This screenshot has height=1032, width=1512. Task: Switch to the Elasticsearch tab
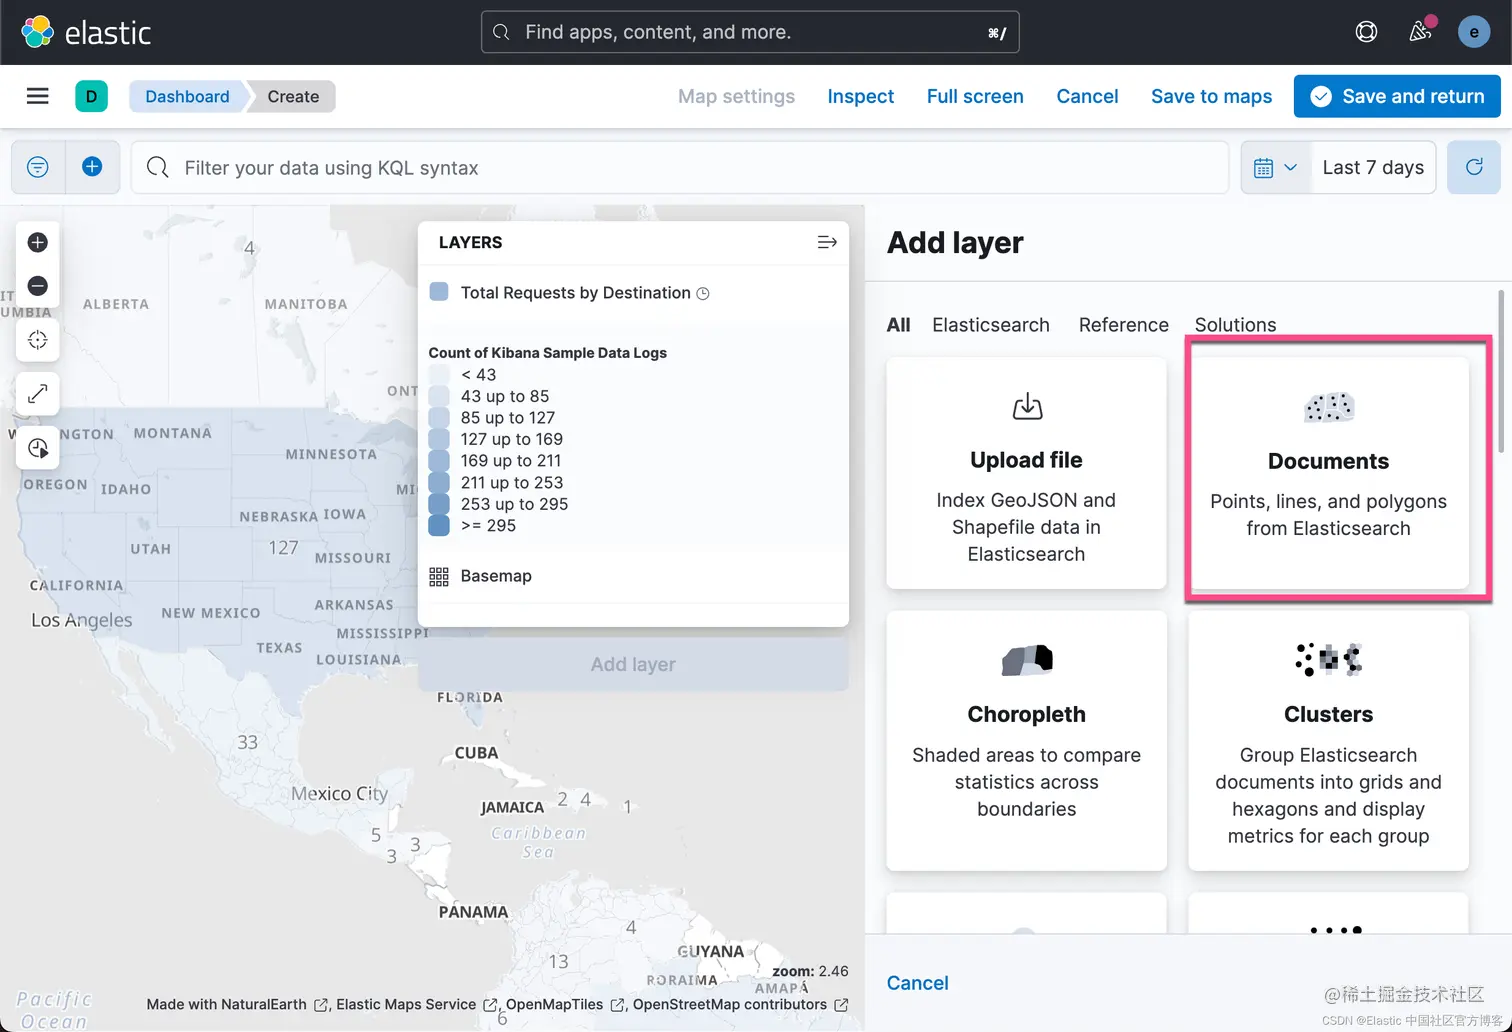(991, 325)
